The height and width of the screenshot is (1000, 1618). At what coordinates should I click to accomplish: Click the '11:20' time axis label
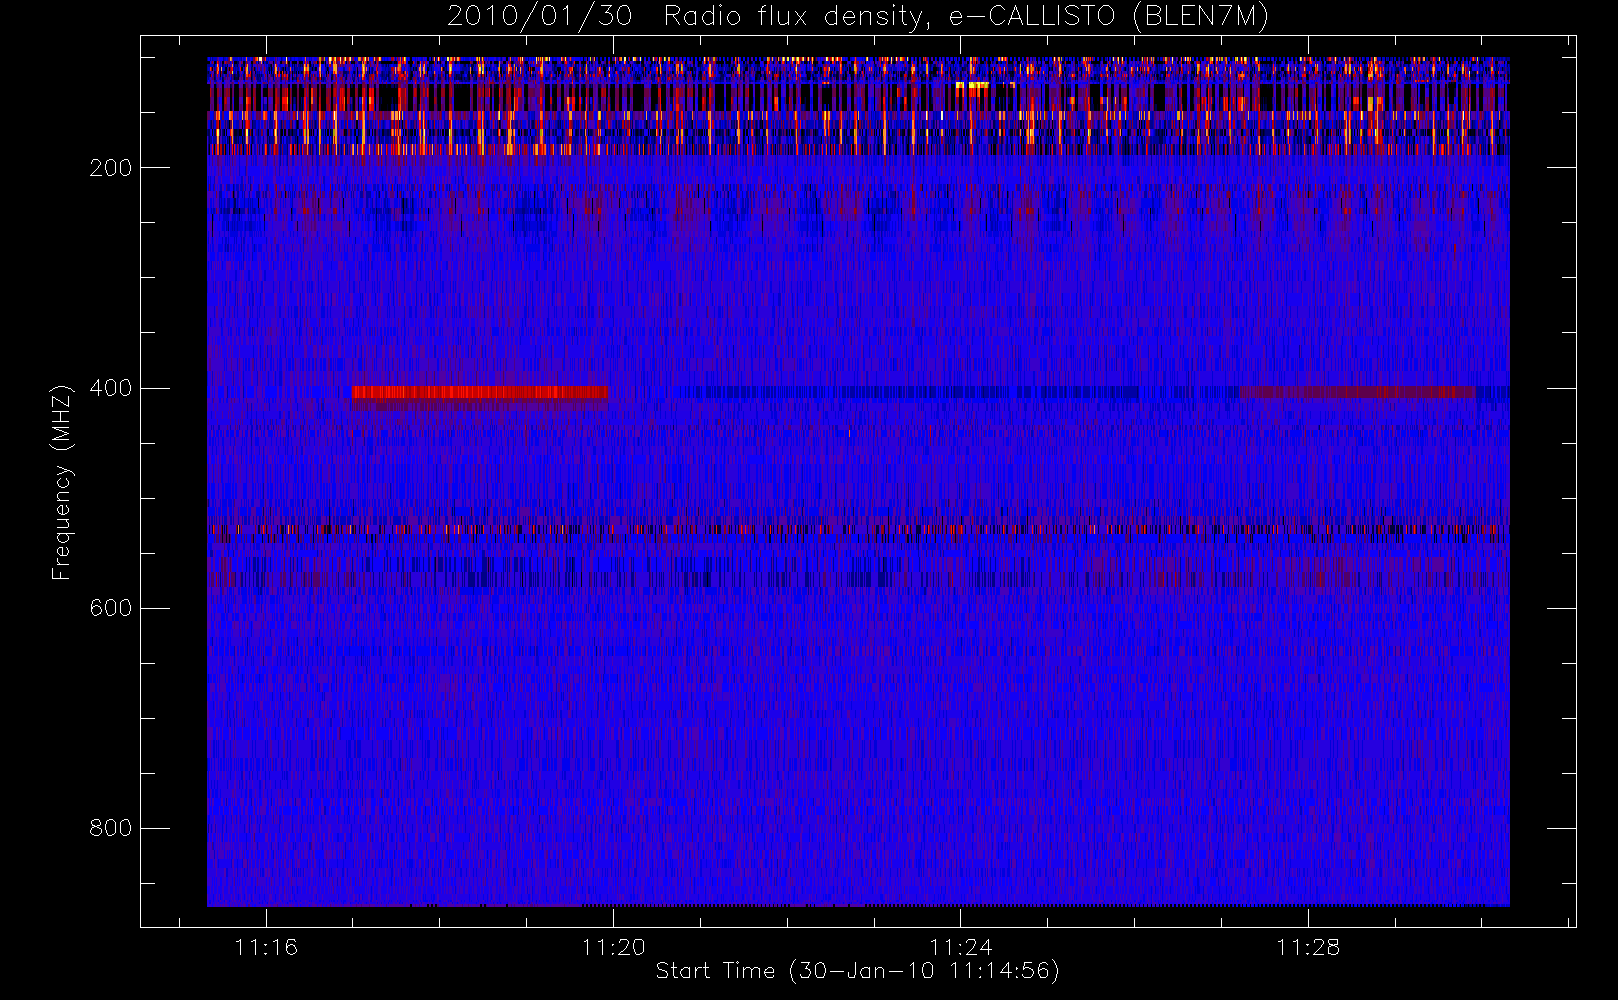pyautogui.click(x=613, y=947)
